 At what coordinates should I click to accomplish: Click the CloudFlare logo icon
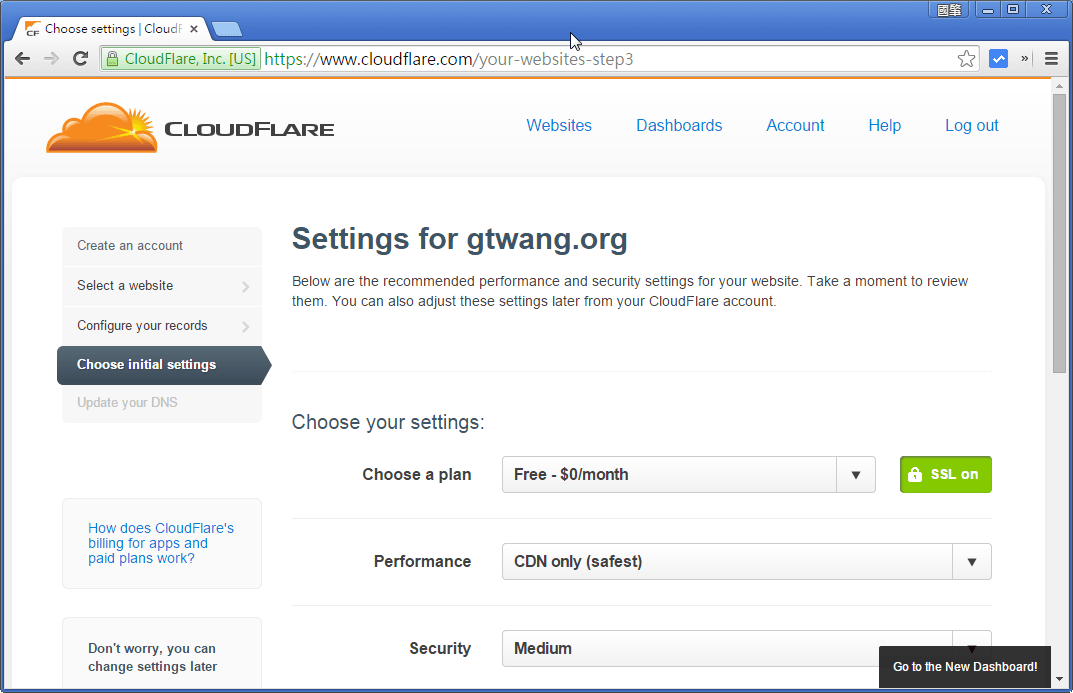pos(100,127)
